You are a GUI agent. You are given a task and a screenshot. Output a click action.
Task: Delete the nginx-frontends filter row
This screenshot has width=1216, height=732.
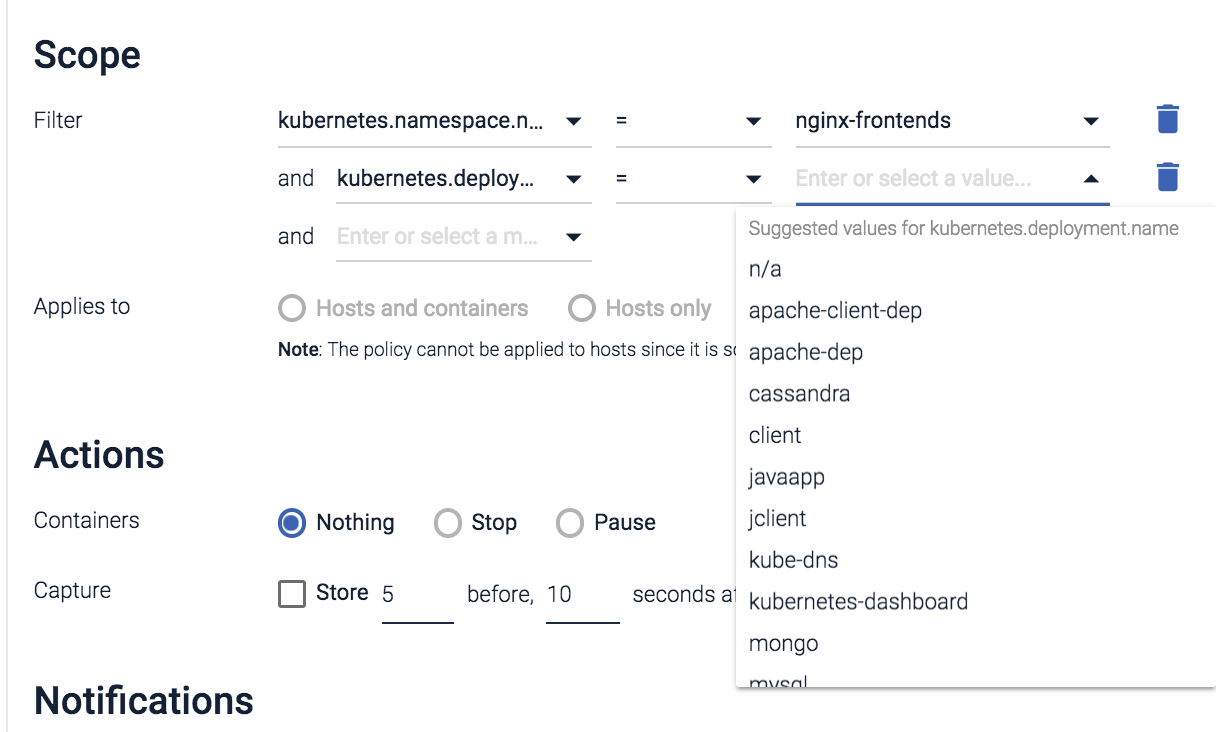point(1168,119)
